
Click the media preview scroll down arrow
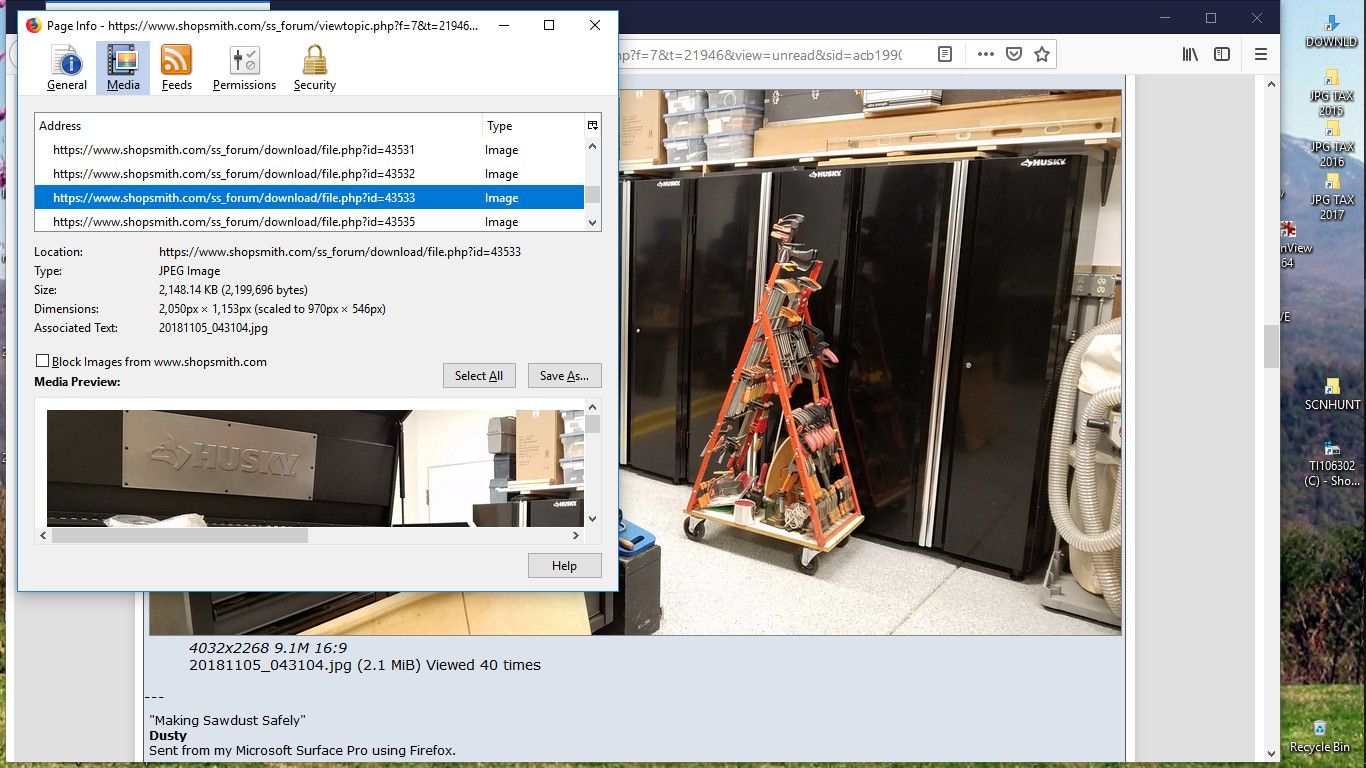593,518
